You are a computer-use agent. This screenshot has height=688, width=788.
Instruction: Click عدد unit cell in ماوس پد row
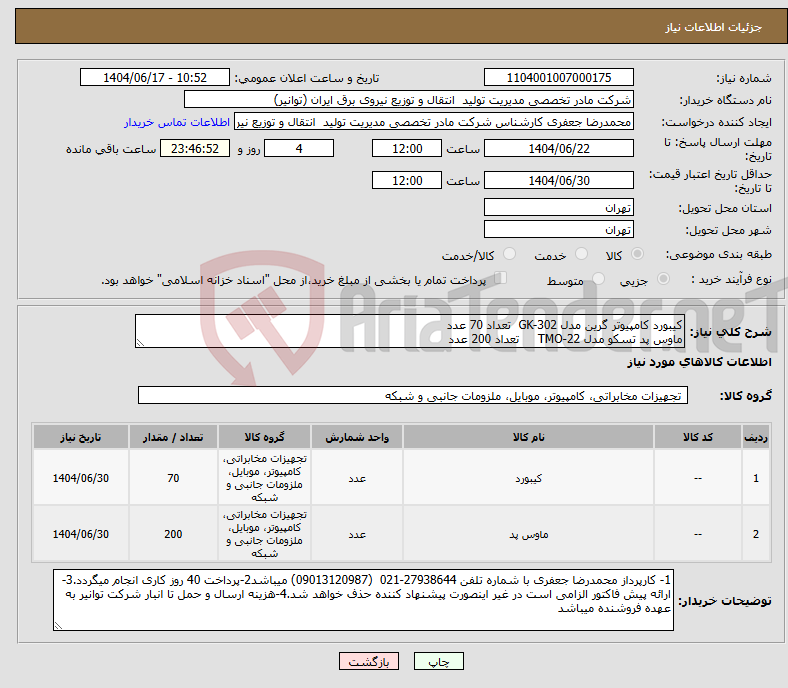click(x=357, y=534)
